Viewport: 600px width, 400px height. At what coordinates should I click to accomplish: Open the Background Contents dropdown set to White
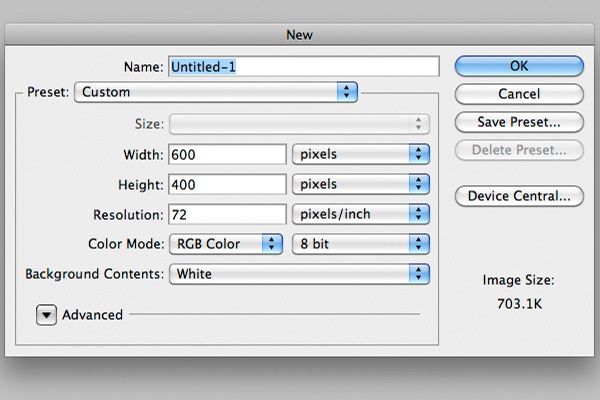[299, 274]
